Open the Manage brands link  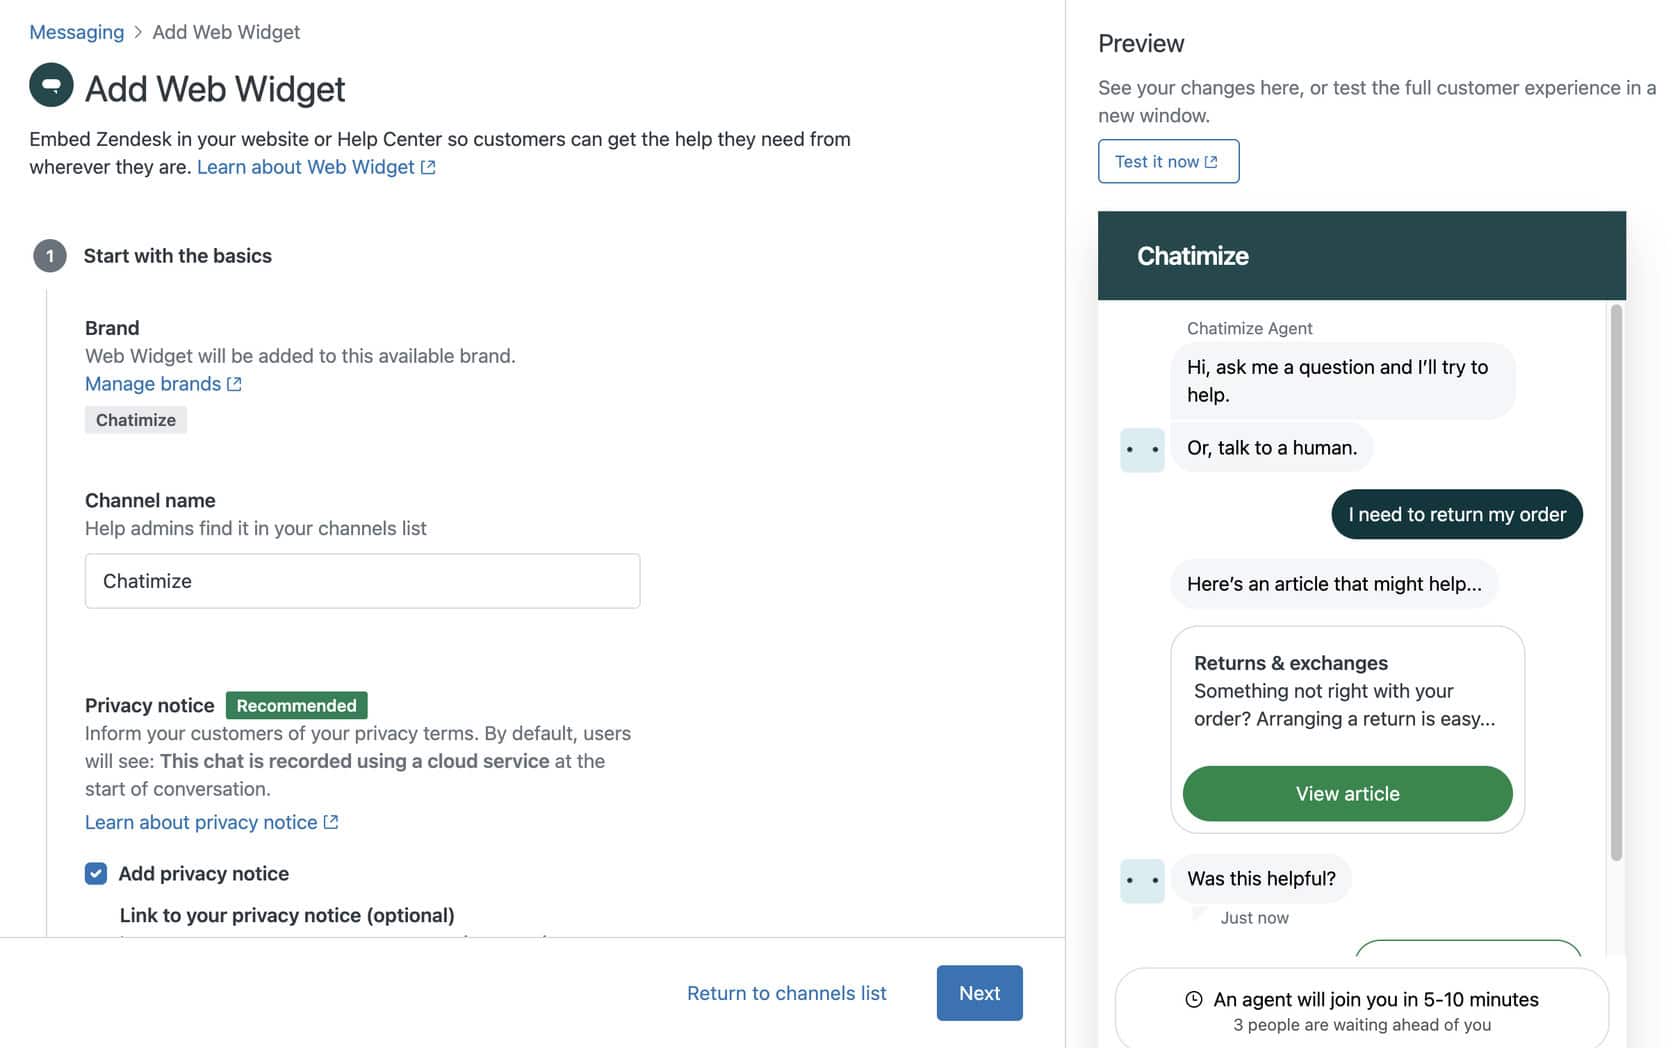[x=153, y=384]
